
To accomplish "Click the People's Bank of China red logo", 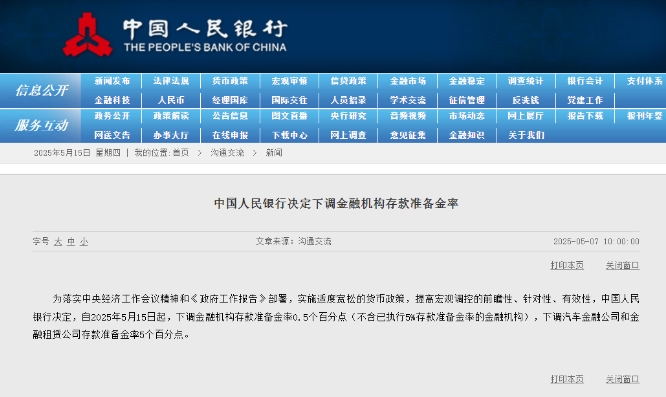I will 87,34.
